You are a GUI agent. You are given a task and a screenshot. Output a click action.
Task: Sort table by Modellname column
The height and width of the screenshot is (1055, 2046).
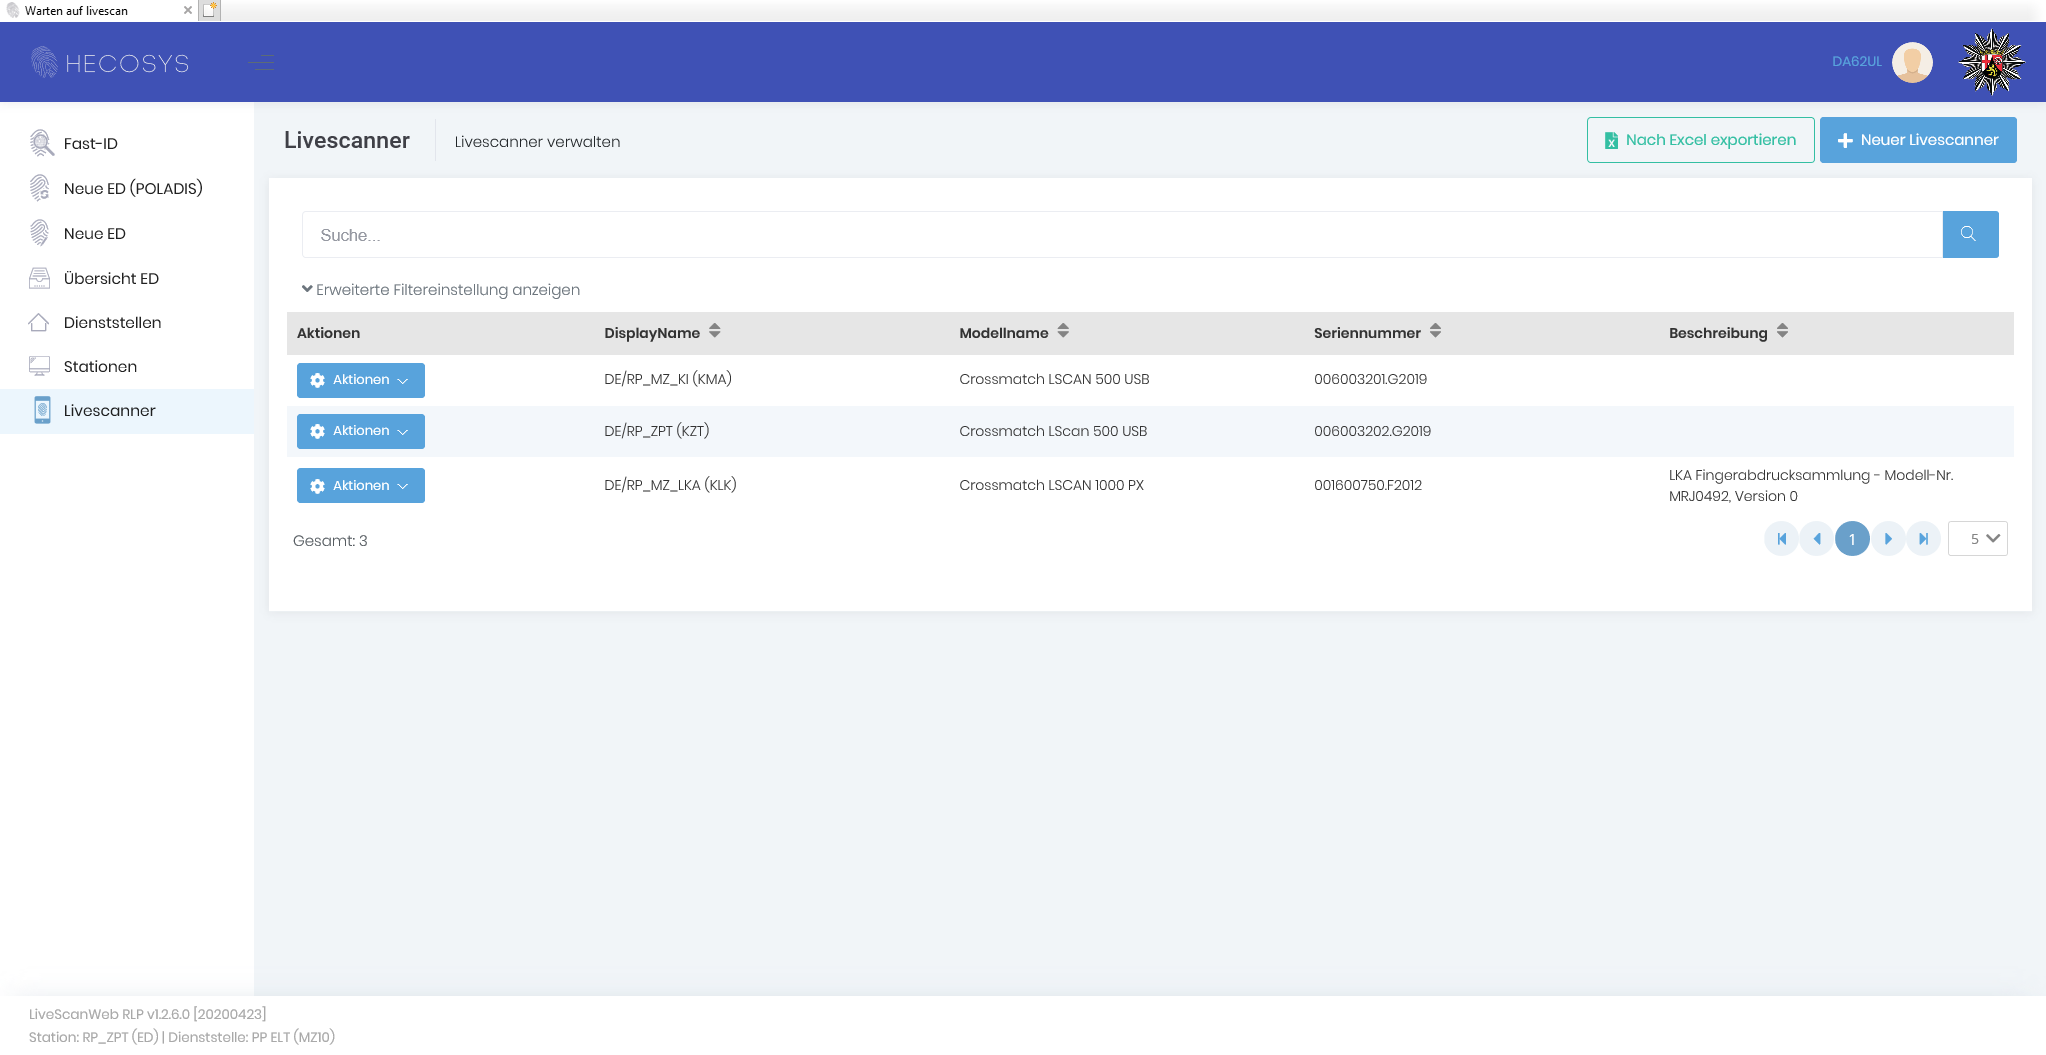1063,332
